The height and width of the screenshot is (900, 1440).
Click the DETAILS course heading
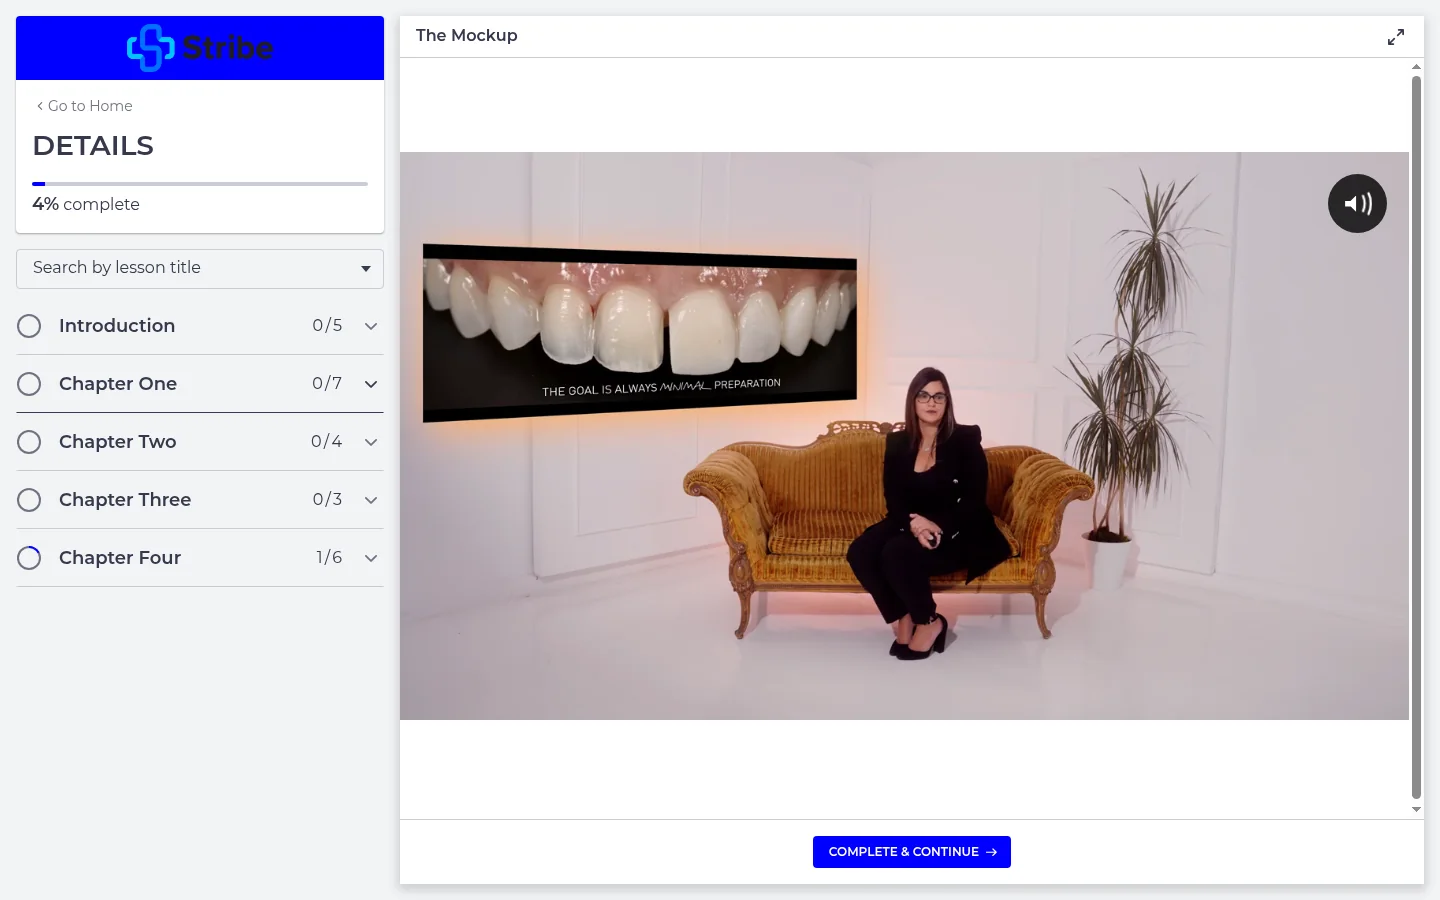point(93,146)
